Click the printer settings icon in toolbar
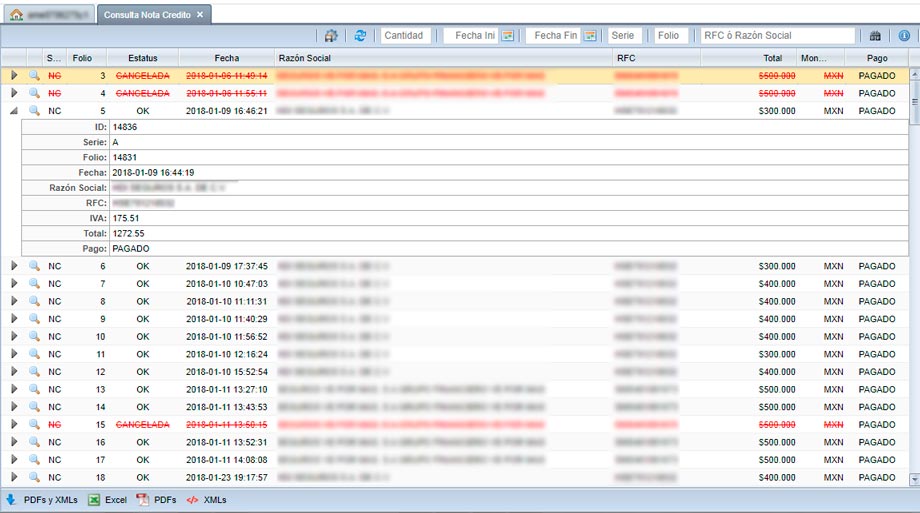920x513 pixels. click(x=331, y=36)
